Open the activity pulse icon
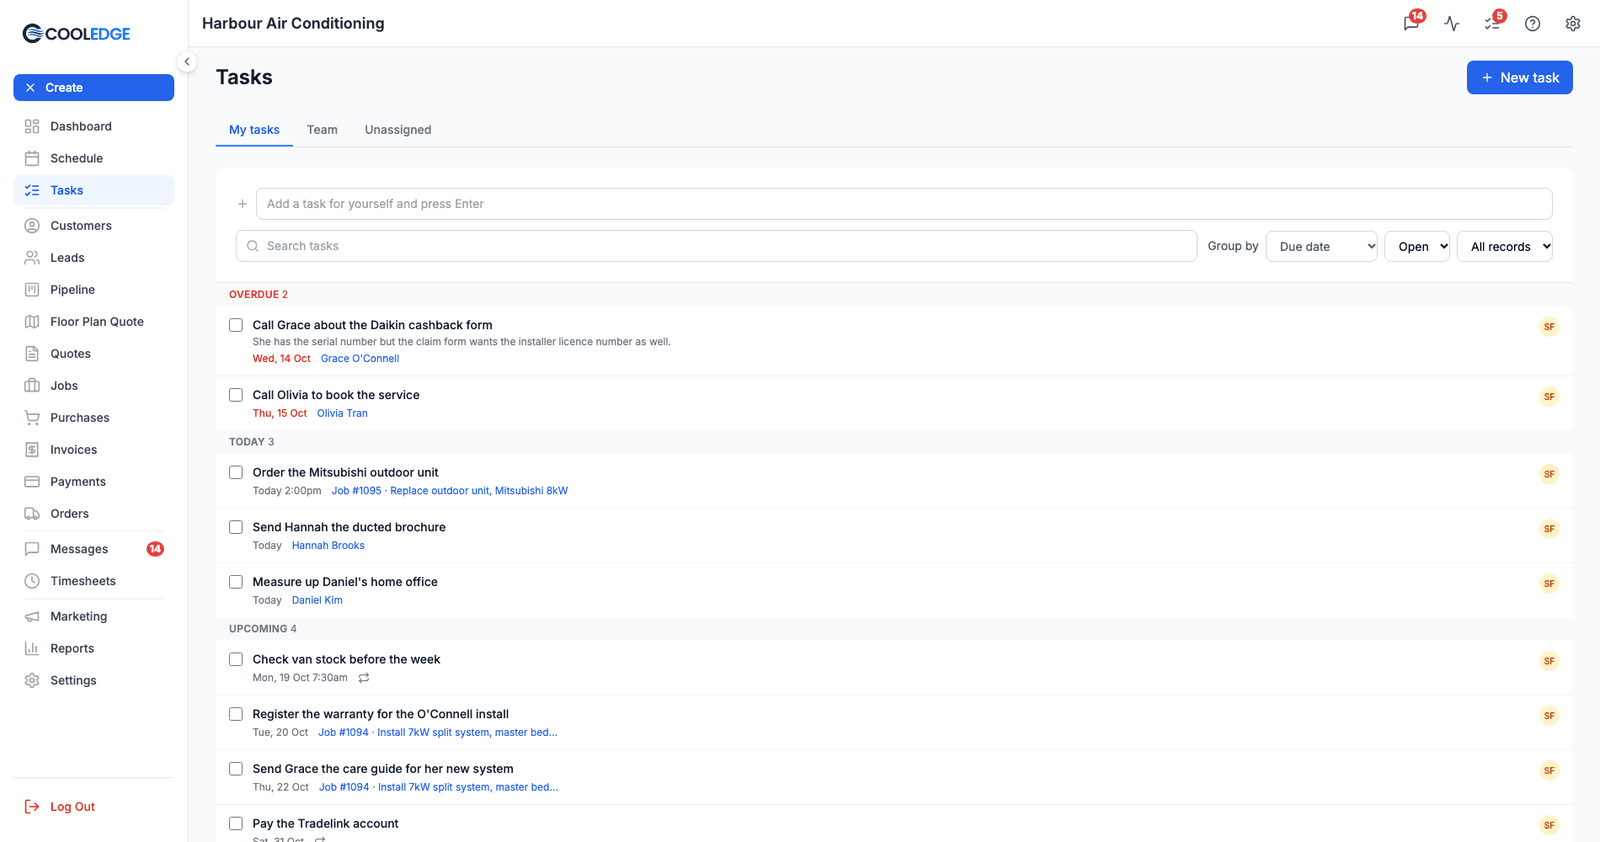This screenshot has height=842, width=1600. click(x=1452, y=23)
